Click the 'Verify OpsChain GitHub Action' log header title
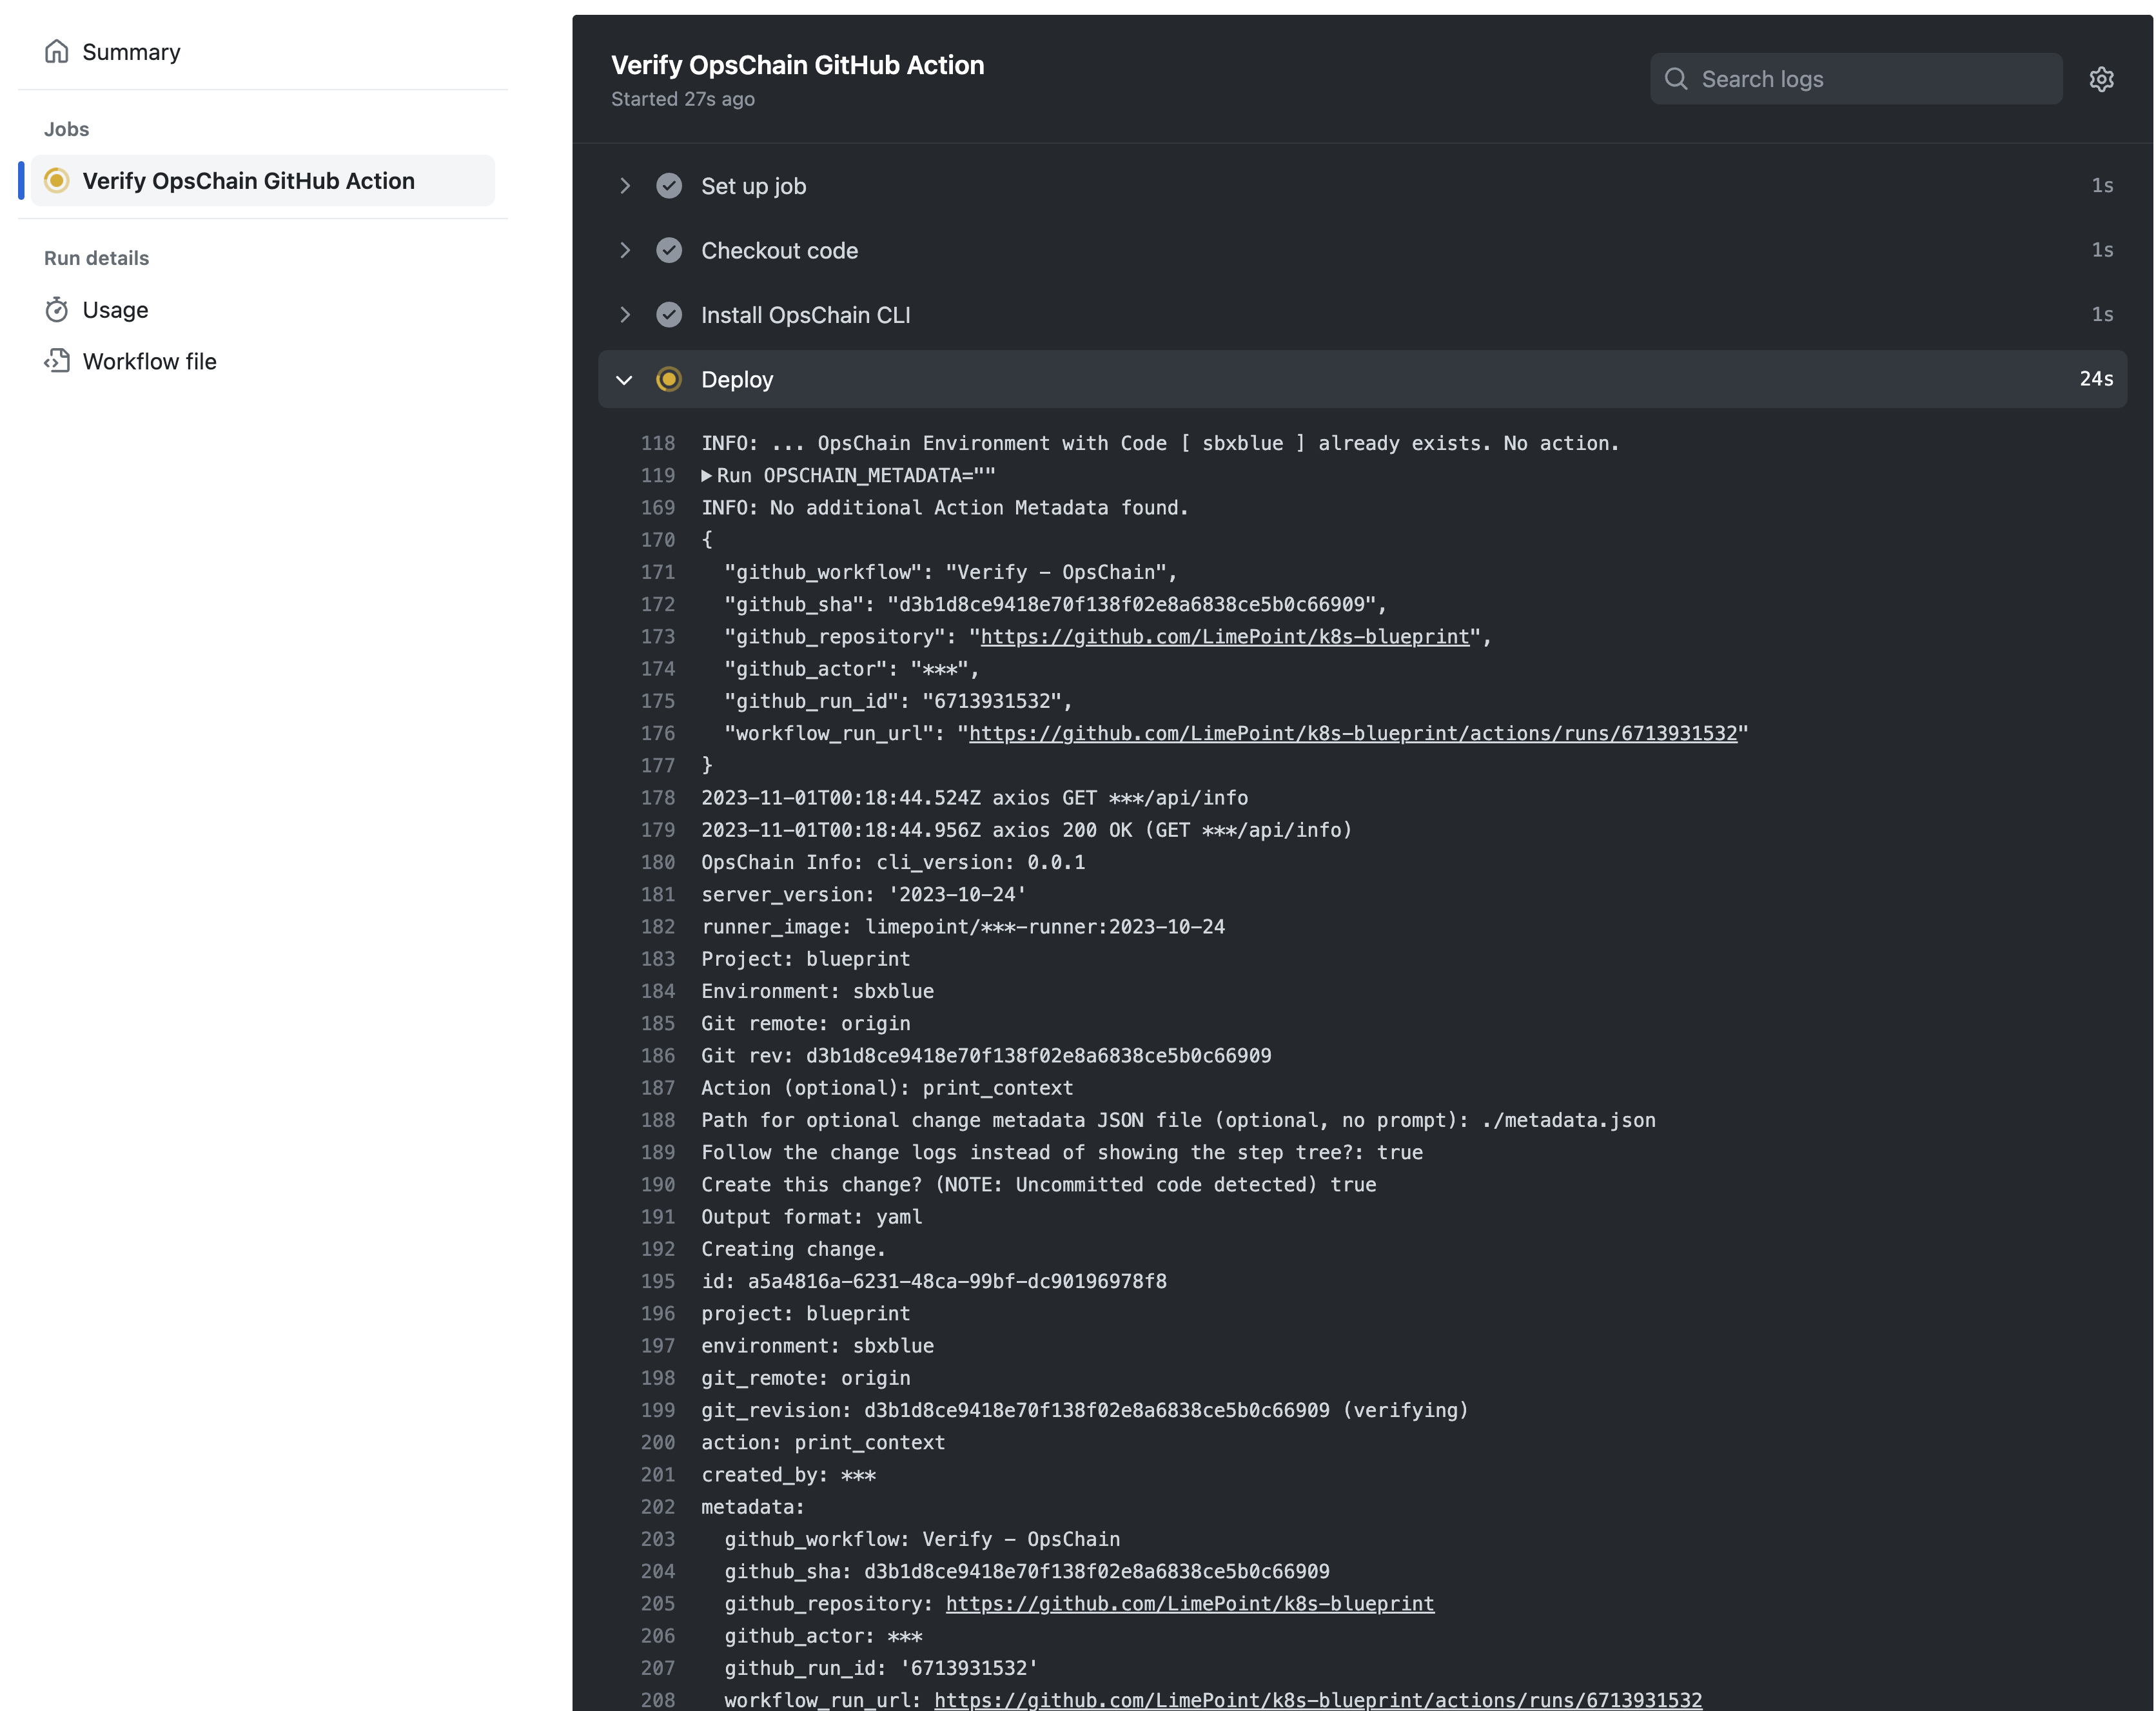 [798, 65]
